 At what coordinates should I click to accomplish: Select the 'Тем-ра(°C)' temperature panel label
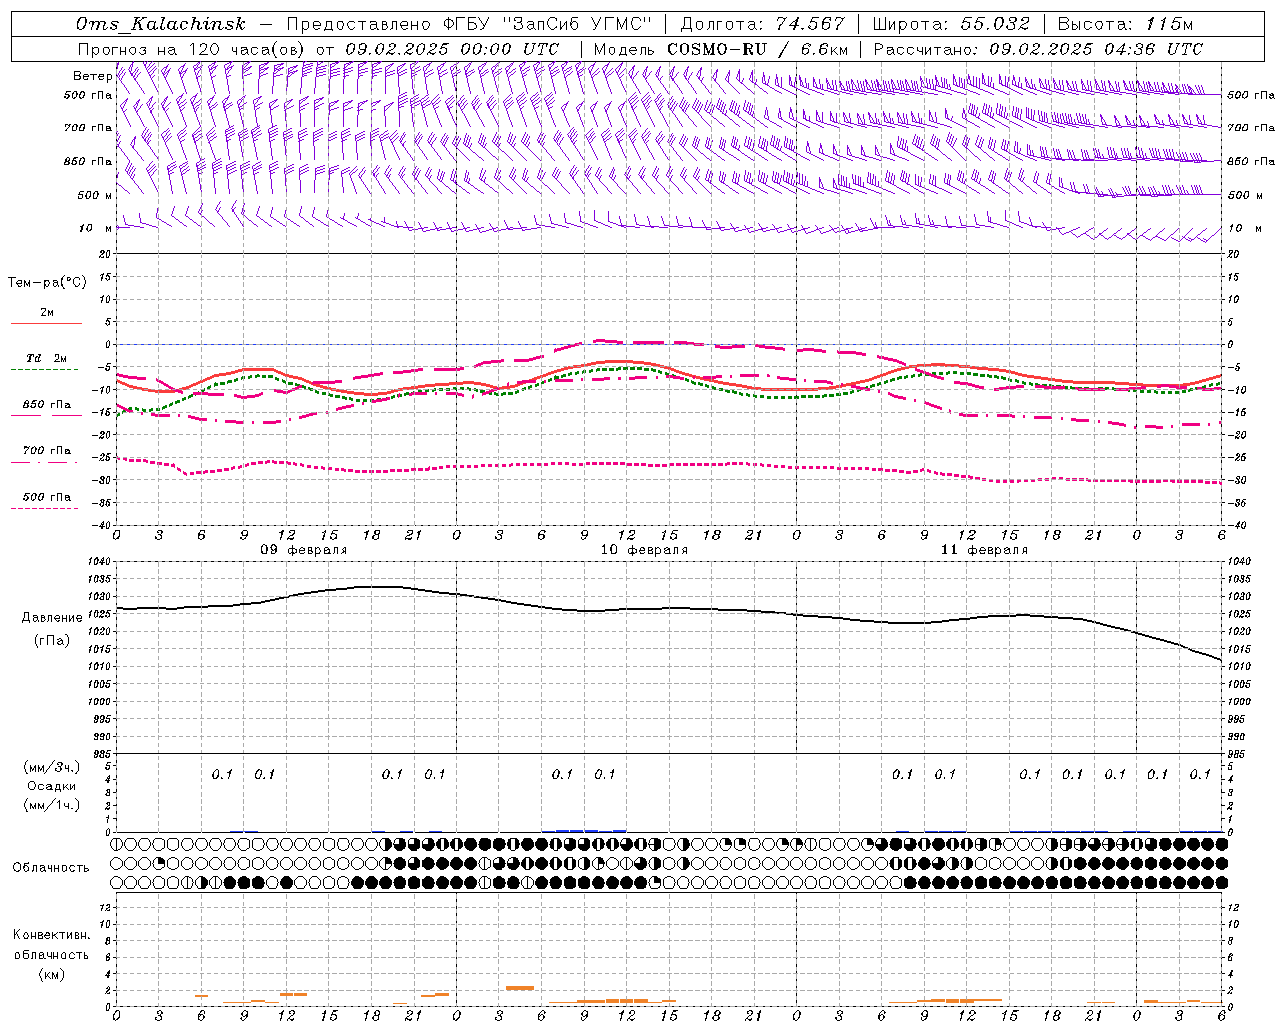tap(47, 283)
